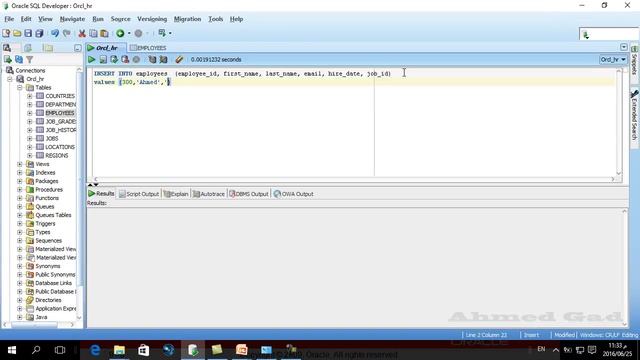640x360 pixels.
Task: Expand the COUNTRIES table node
Action: click(29, 96)
